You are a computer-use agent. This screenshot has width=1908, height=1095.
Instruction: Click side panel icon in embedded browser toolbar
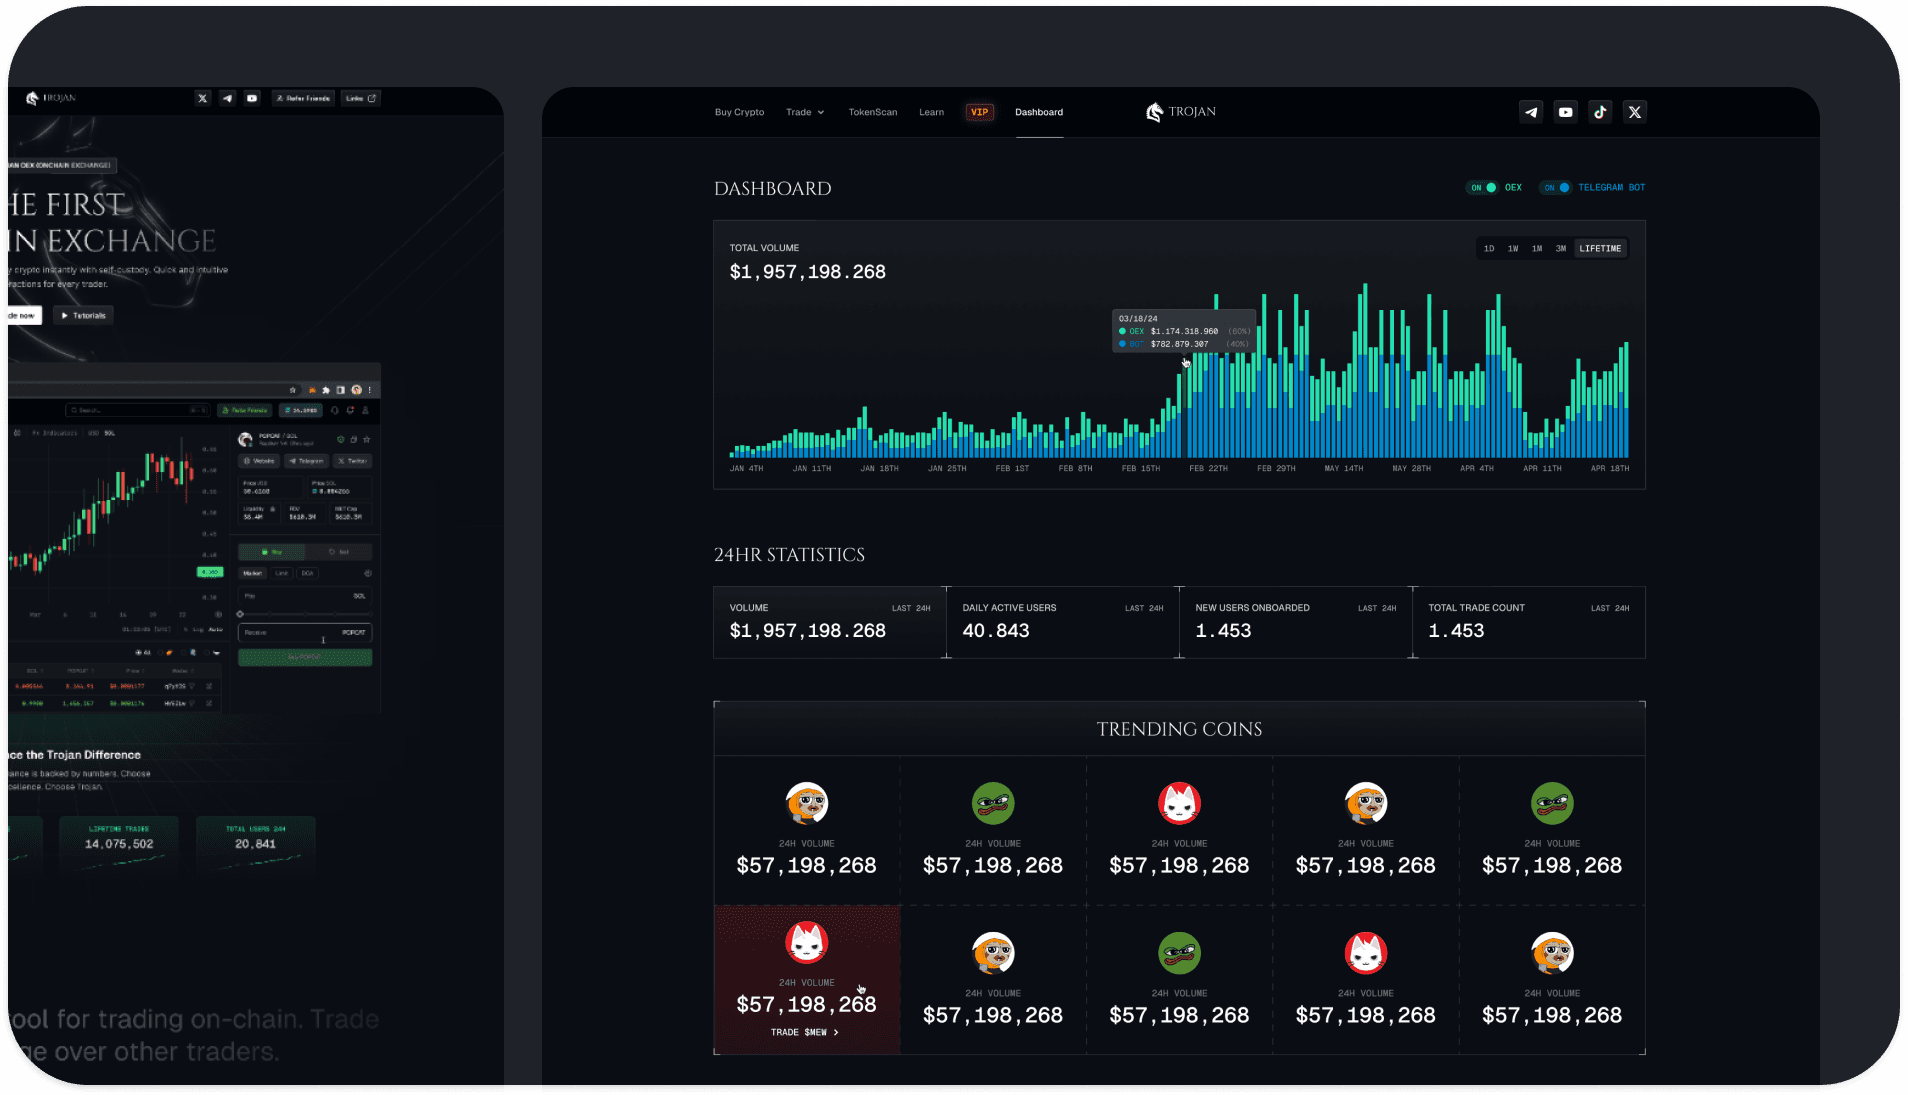click(x=341, y=390)
